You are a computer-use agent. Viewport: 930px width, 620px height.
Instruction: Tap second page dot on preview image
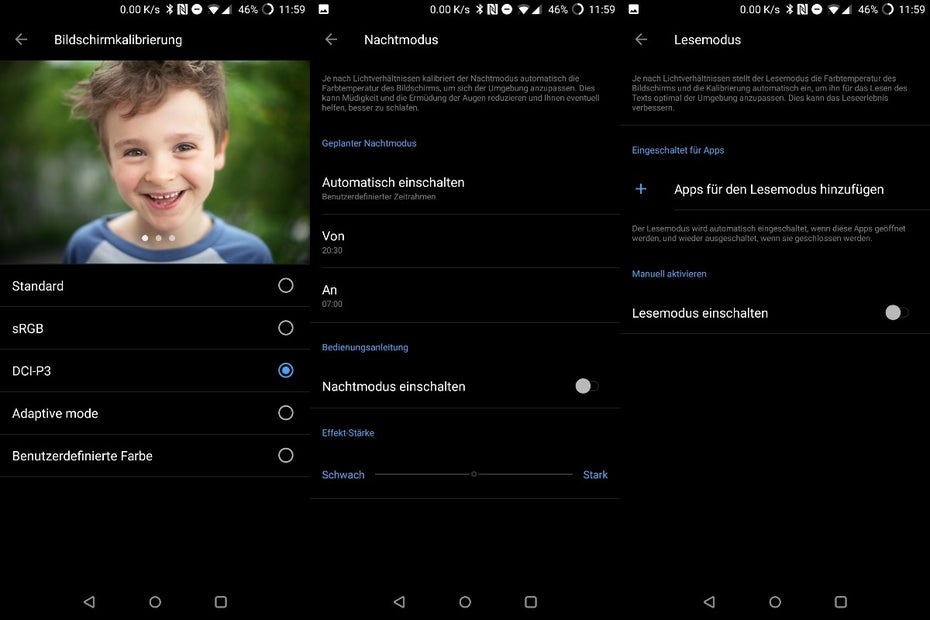click(x=158, y=238)
